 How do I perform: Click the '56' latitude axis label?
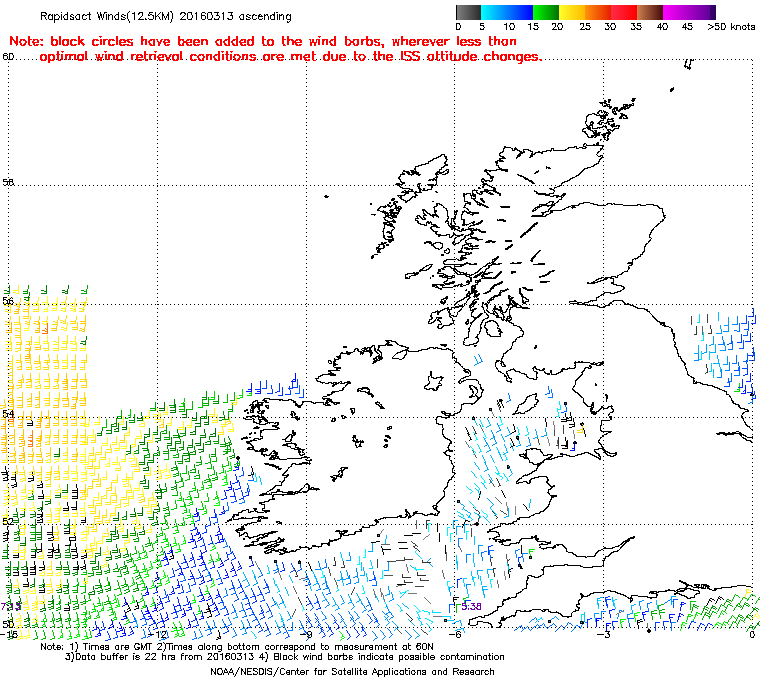click(8, 301)
